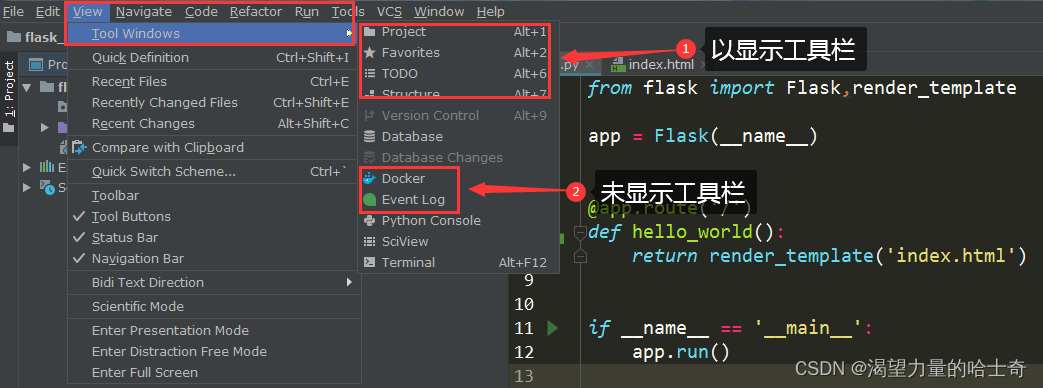Expand the Scratches node arrow
Image resolution: width=1043 pixels, height=388 pixels.
click(x=27, y=188)
